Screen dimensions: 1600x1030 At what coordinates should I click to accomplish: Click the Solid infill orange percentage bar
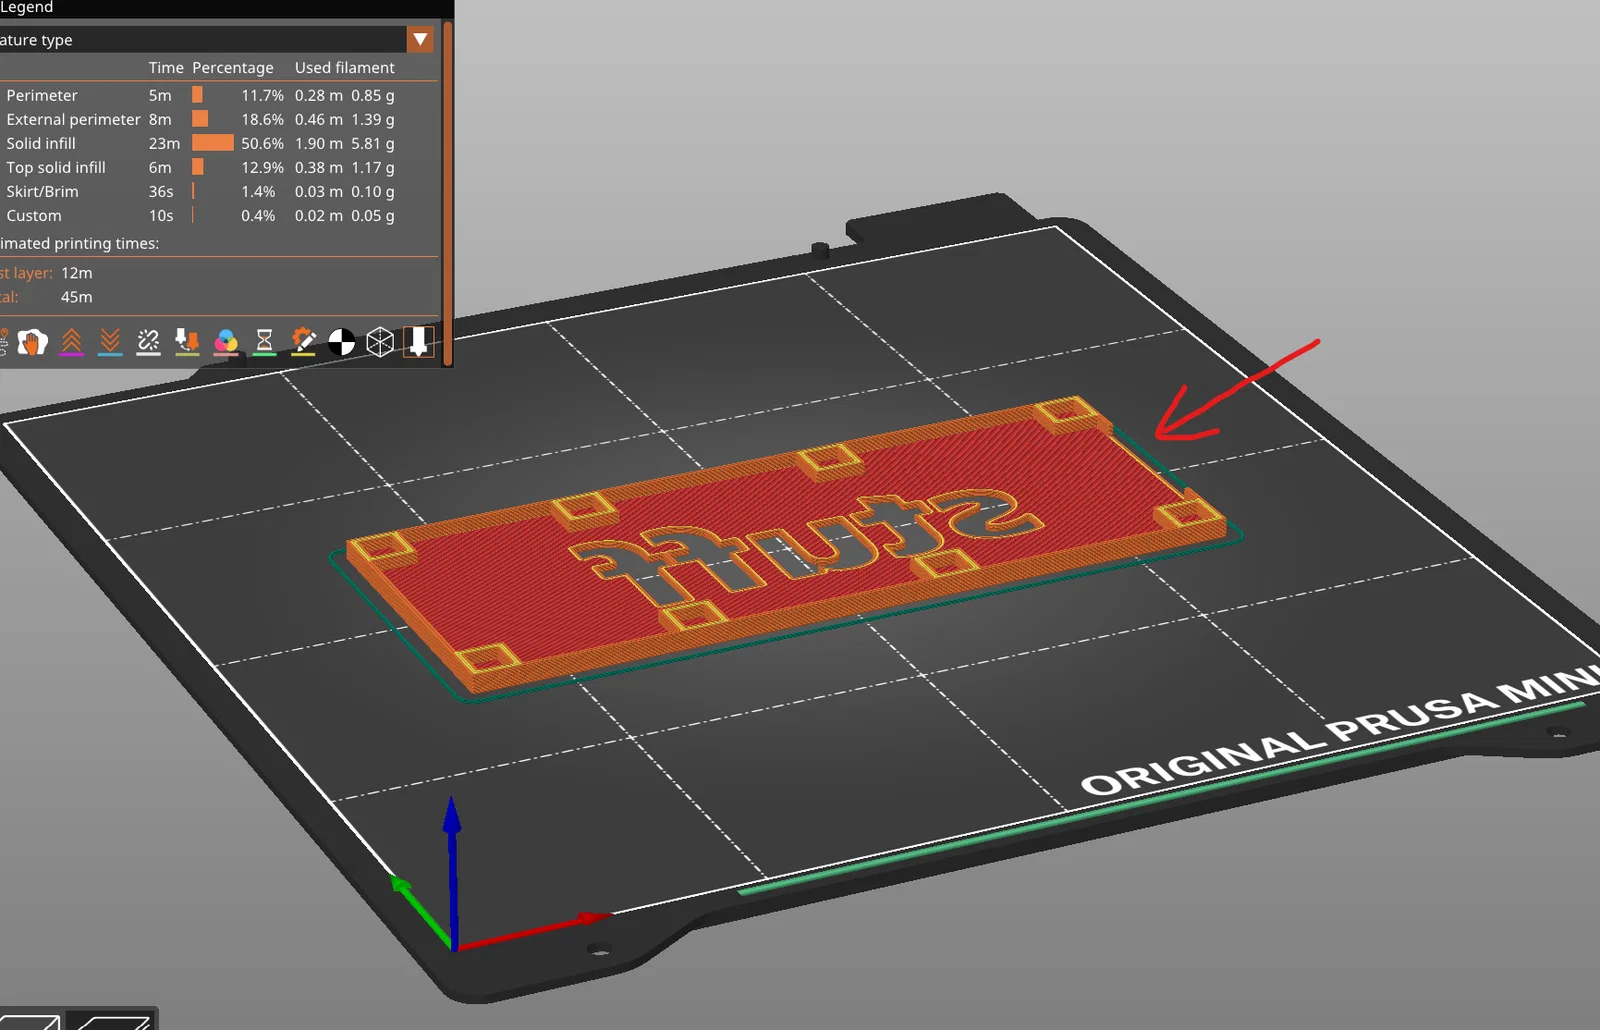click(213, 143)
